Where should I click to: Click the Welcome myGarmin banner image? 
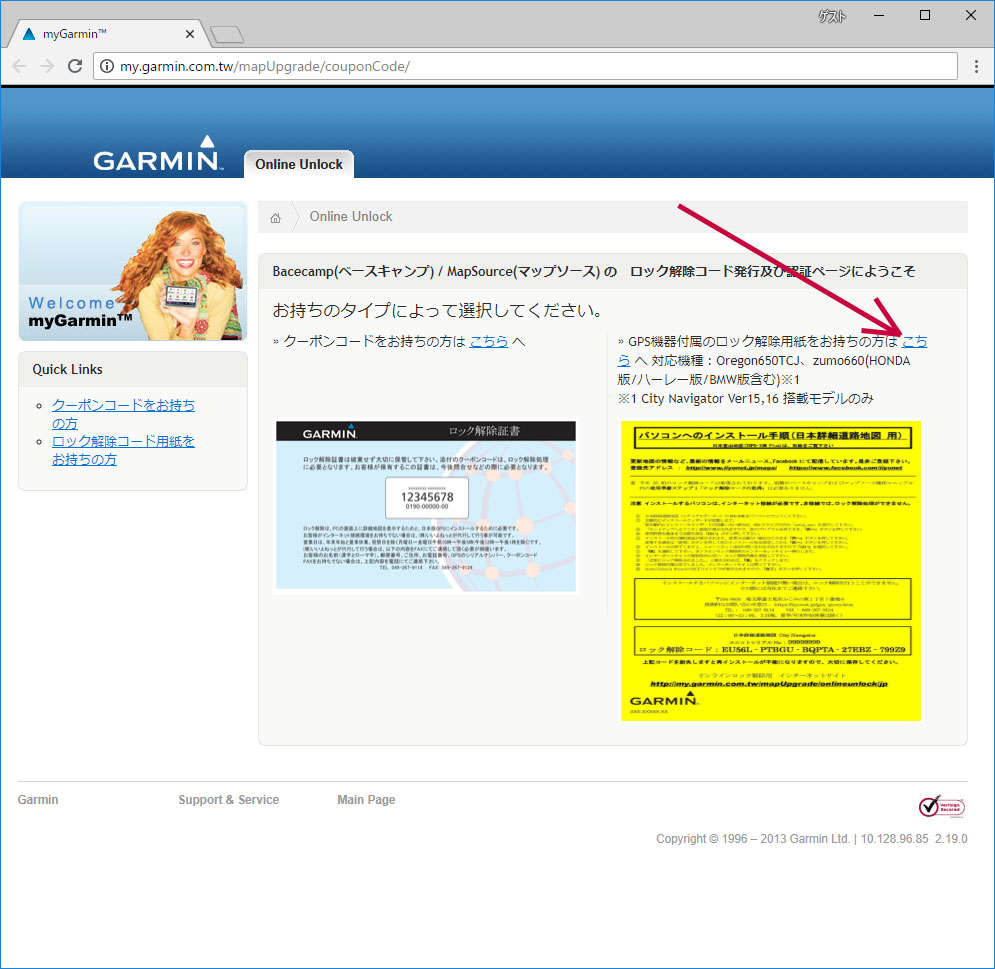(x=133, y=272)
